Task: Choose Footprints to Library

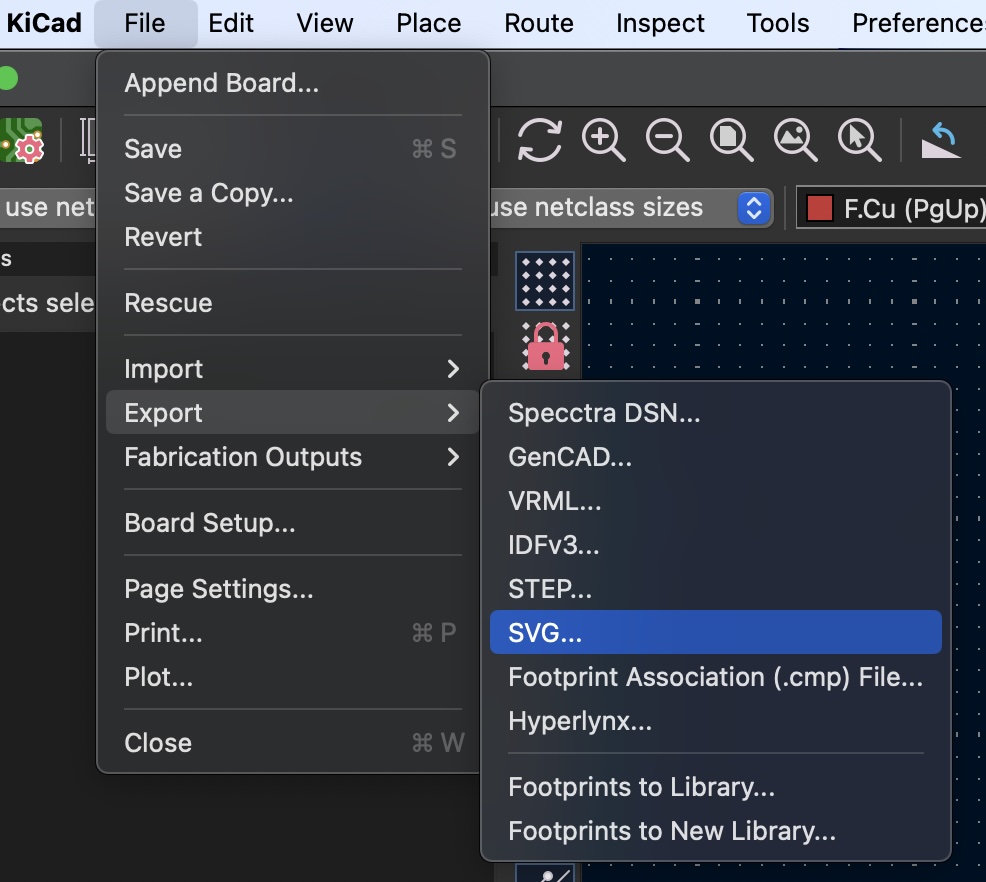Action: [x=716, y=787]
